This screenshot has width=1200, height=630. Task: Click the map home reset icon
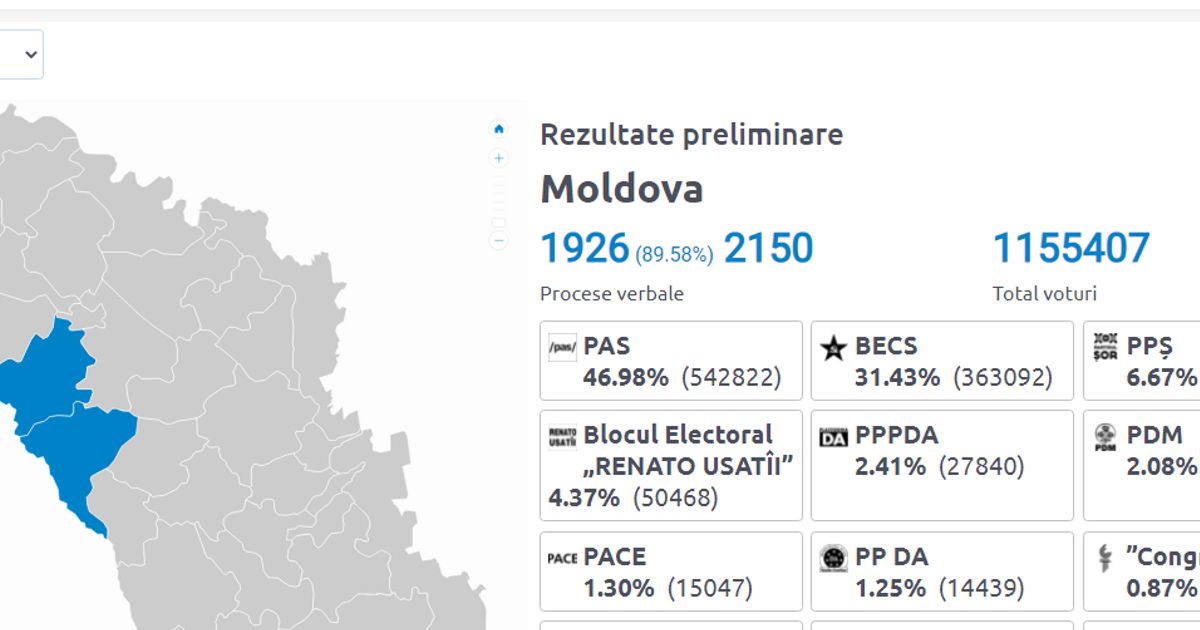point(499,129)
